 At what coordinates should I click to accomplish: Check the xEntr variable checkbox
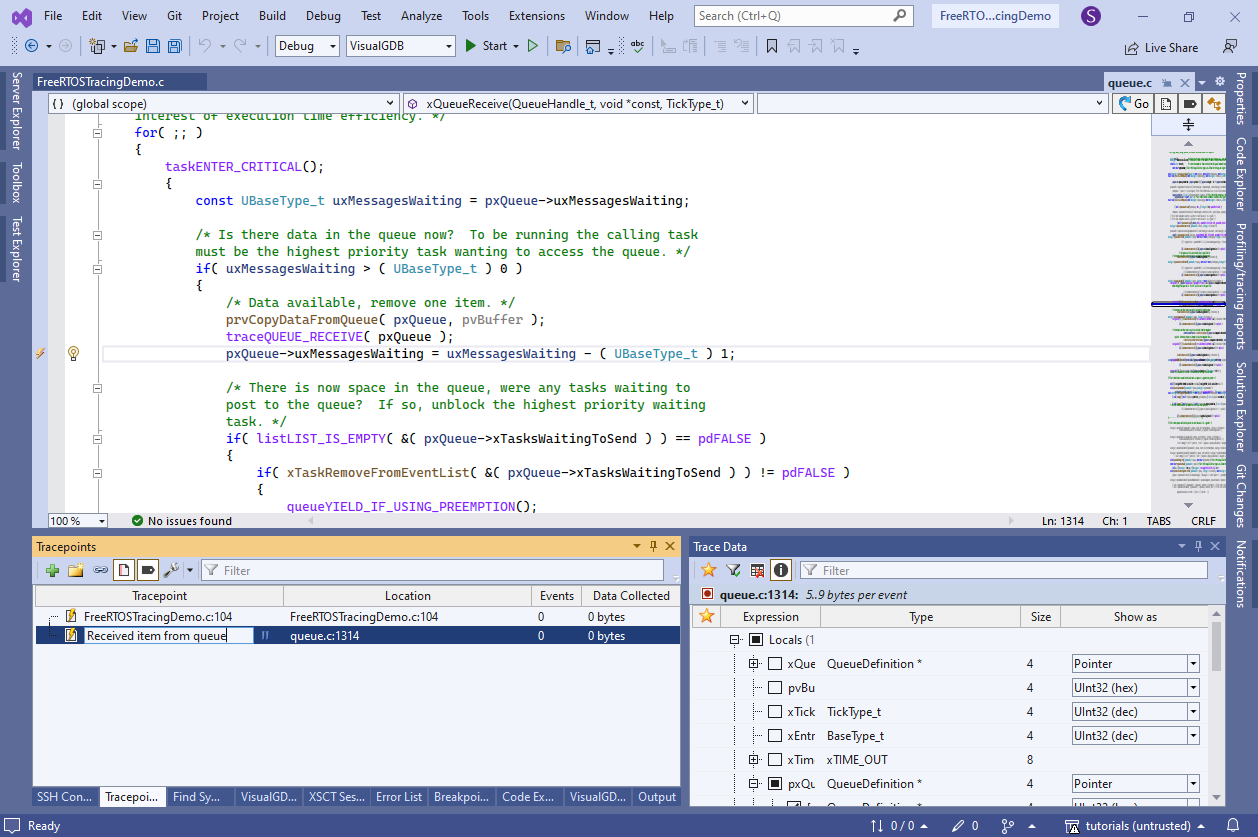[775, 736]
